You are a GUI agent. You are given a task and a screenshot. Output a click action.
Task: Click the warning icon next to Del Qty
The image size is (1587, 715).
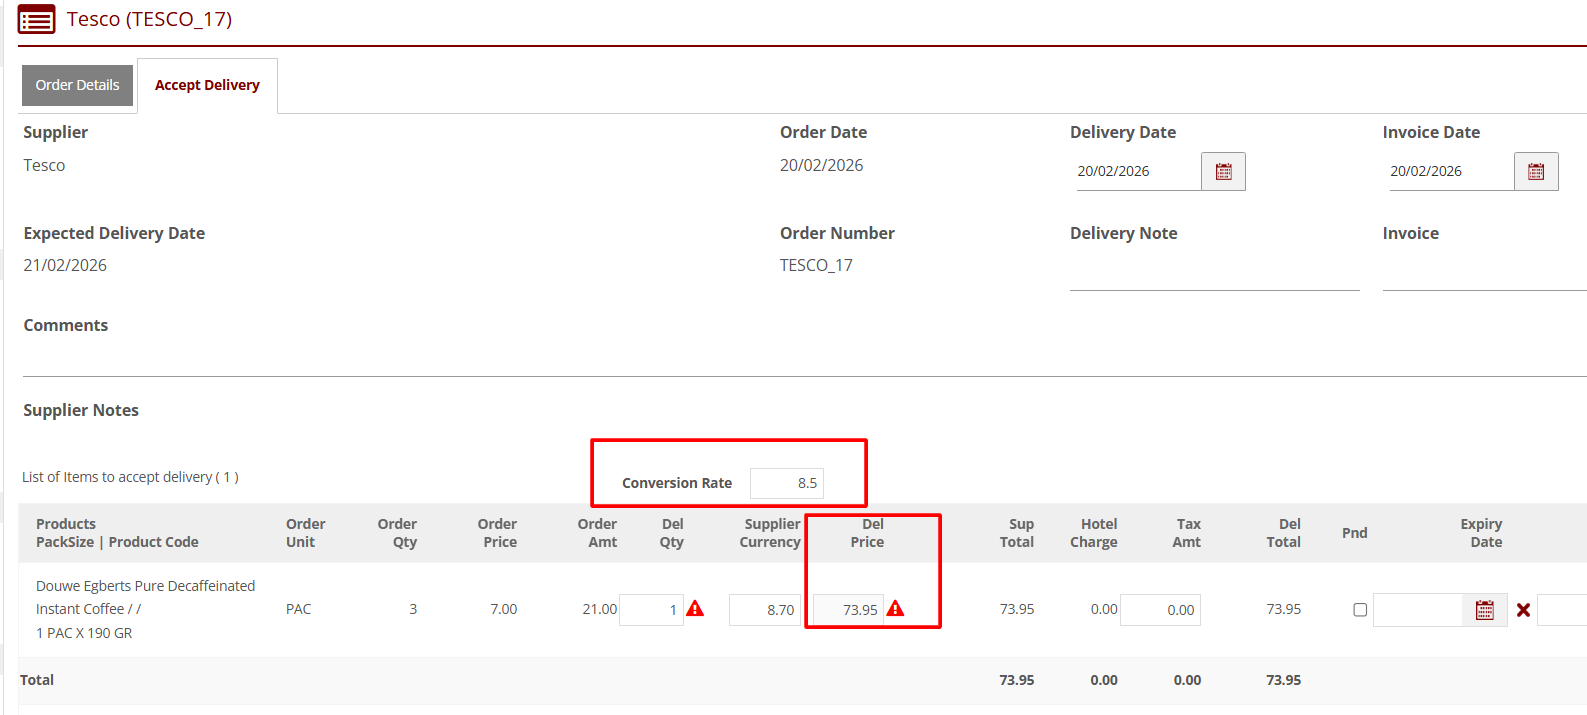695,609
